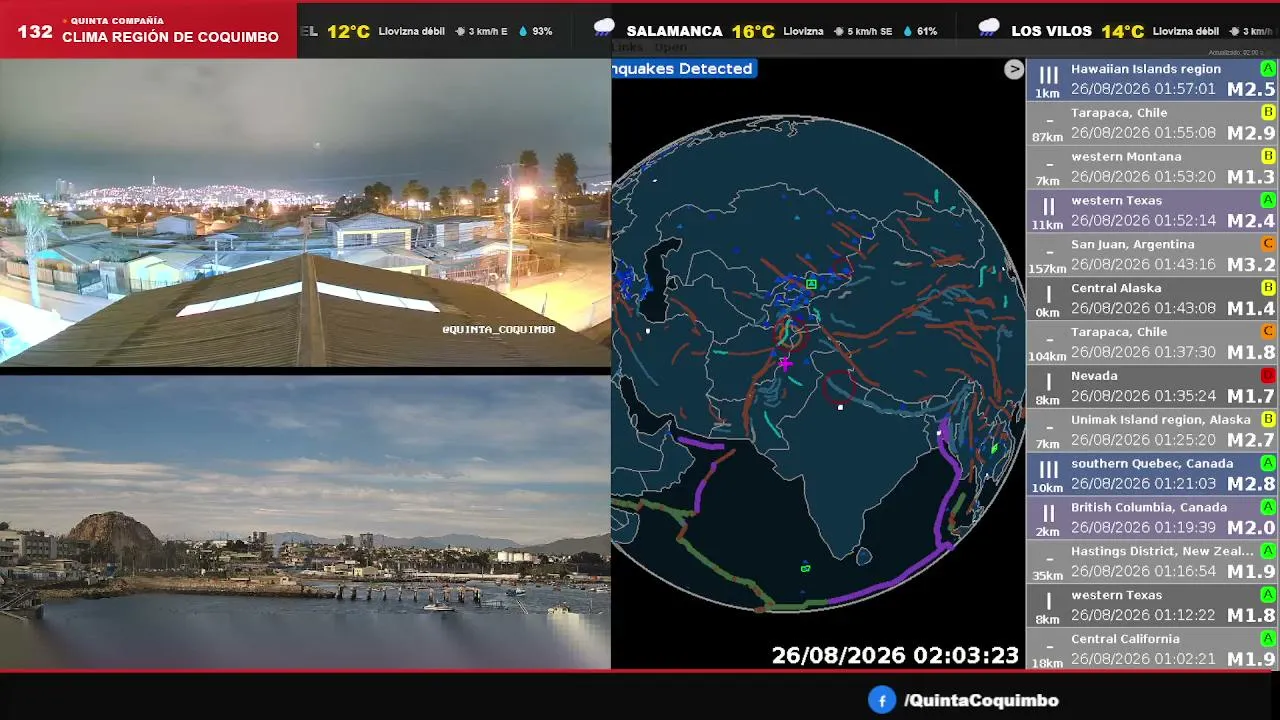The height and width of the screenshot is (720, 1280).
Task: Select the 'San Juan, Argentina' earthquake entry
Action: 1153,255
